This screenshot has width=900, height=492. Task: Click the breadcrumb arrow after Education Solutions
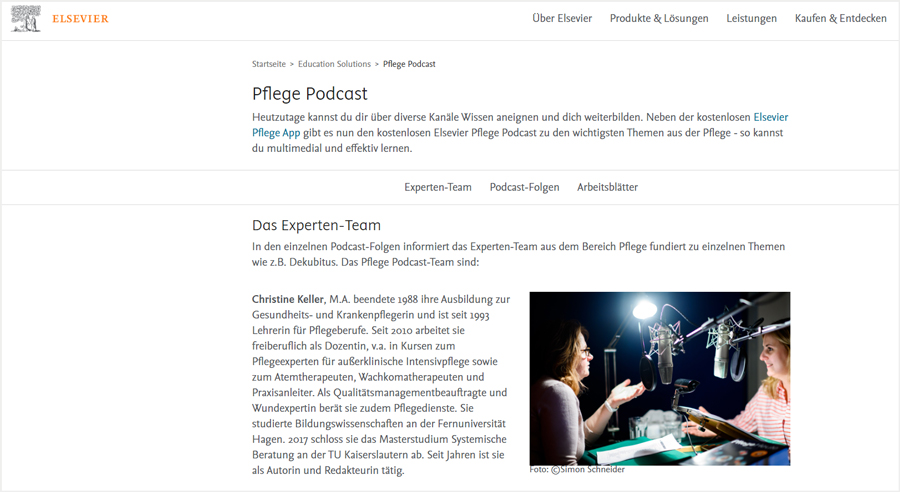point(377,64)
